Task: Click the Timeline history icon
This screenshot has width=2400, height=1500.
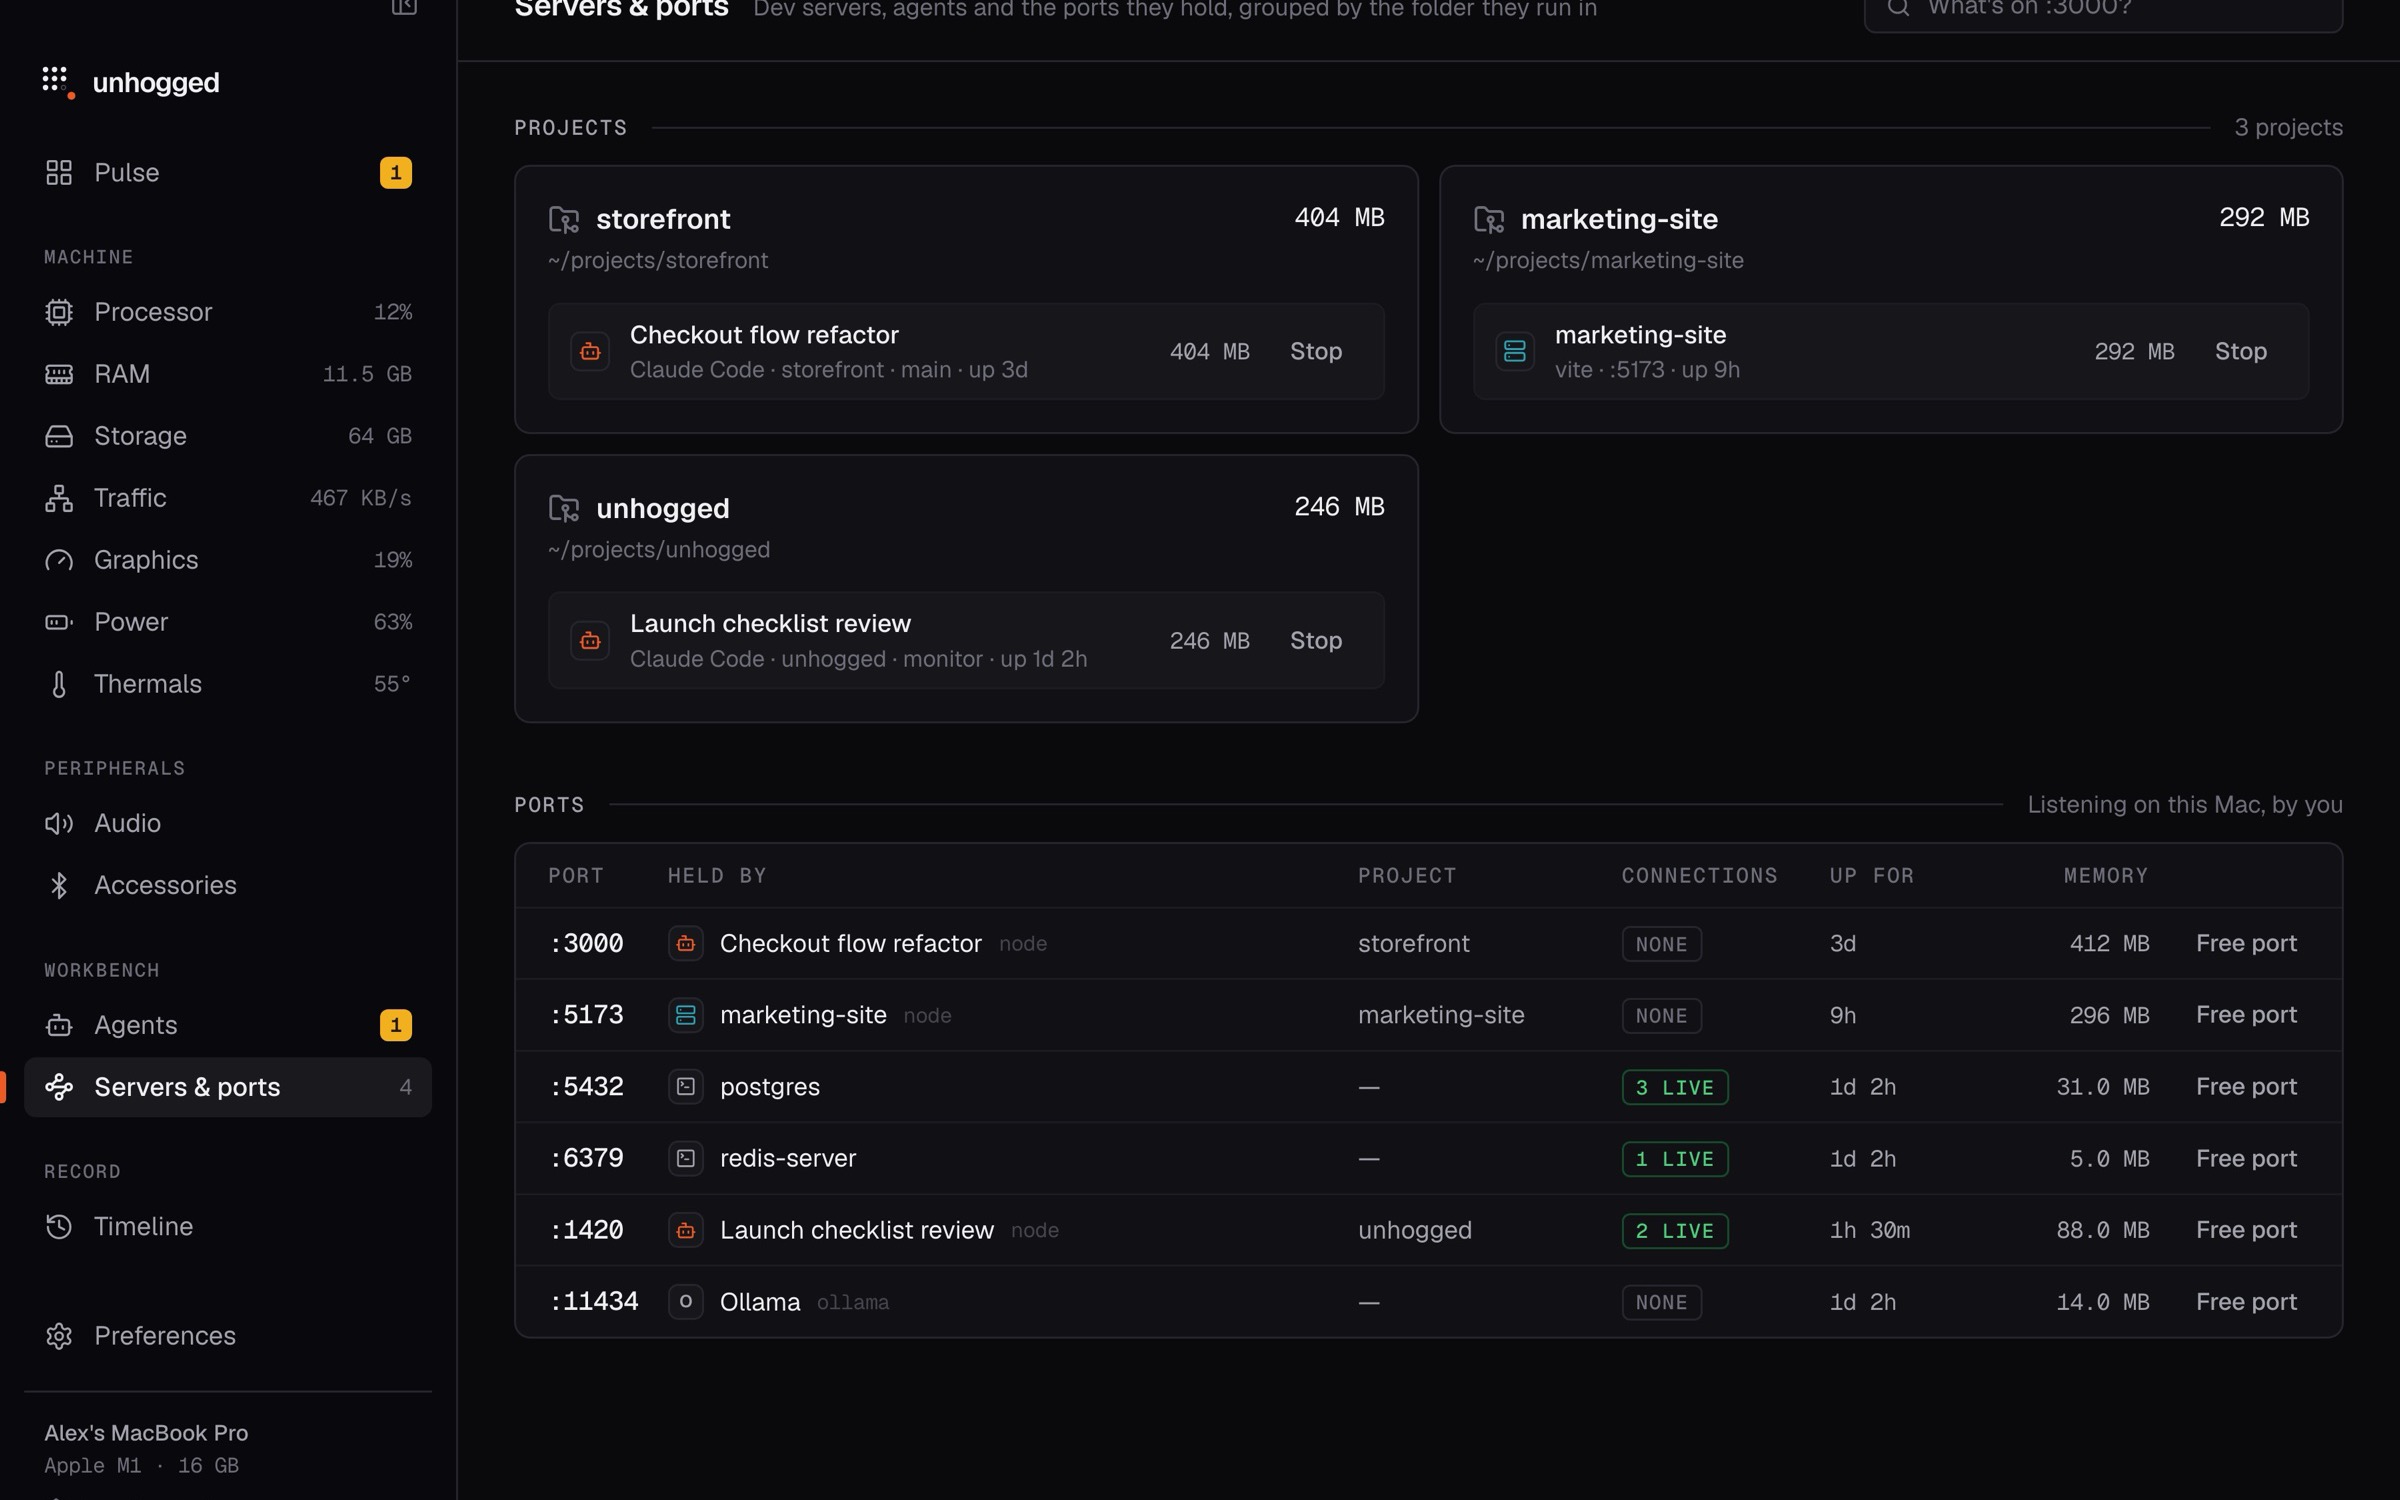Action: [x=59, y=1226]
